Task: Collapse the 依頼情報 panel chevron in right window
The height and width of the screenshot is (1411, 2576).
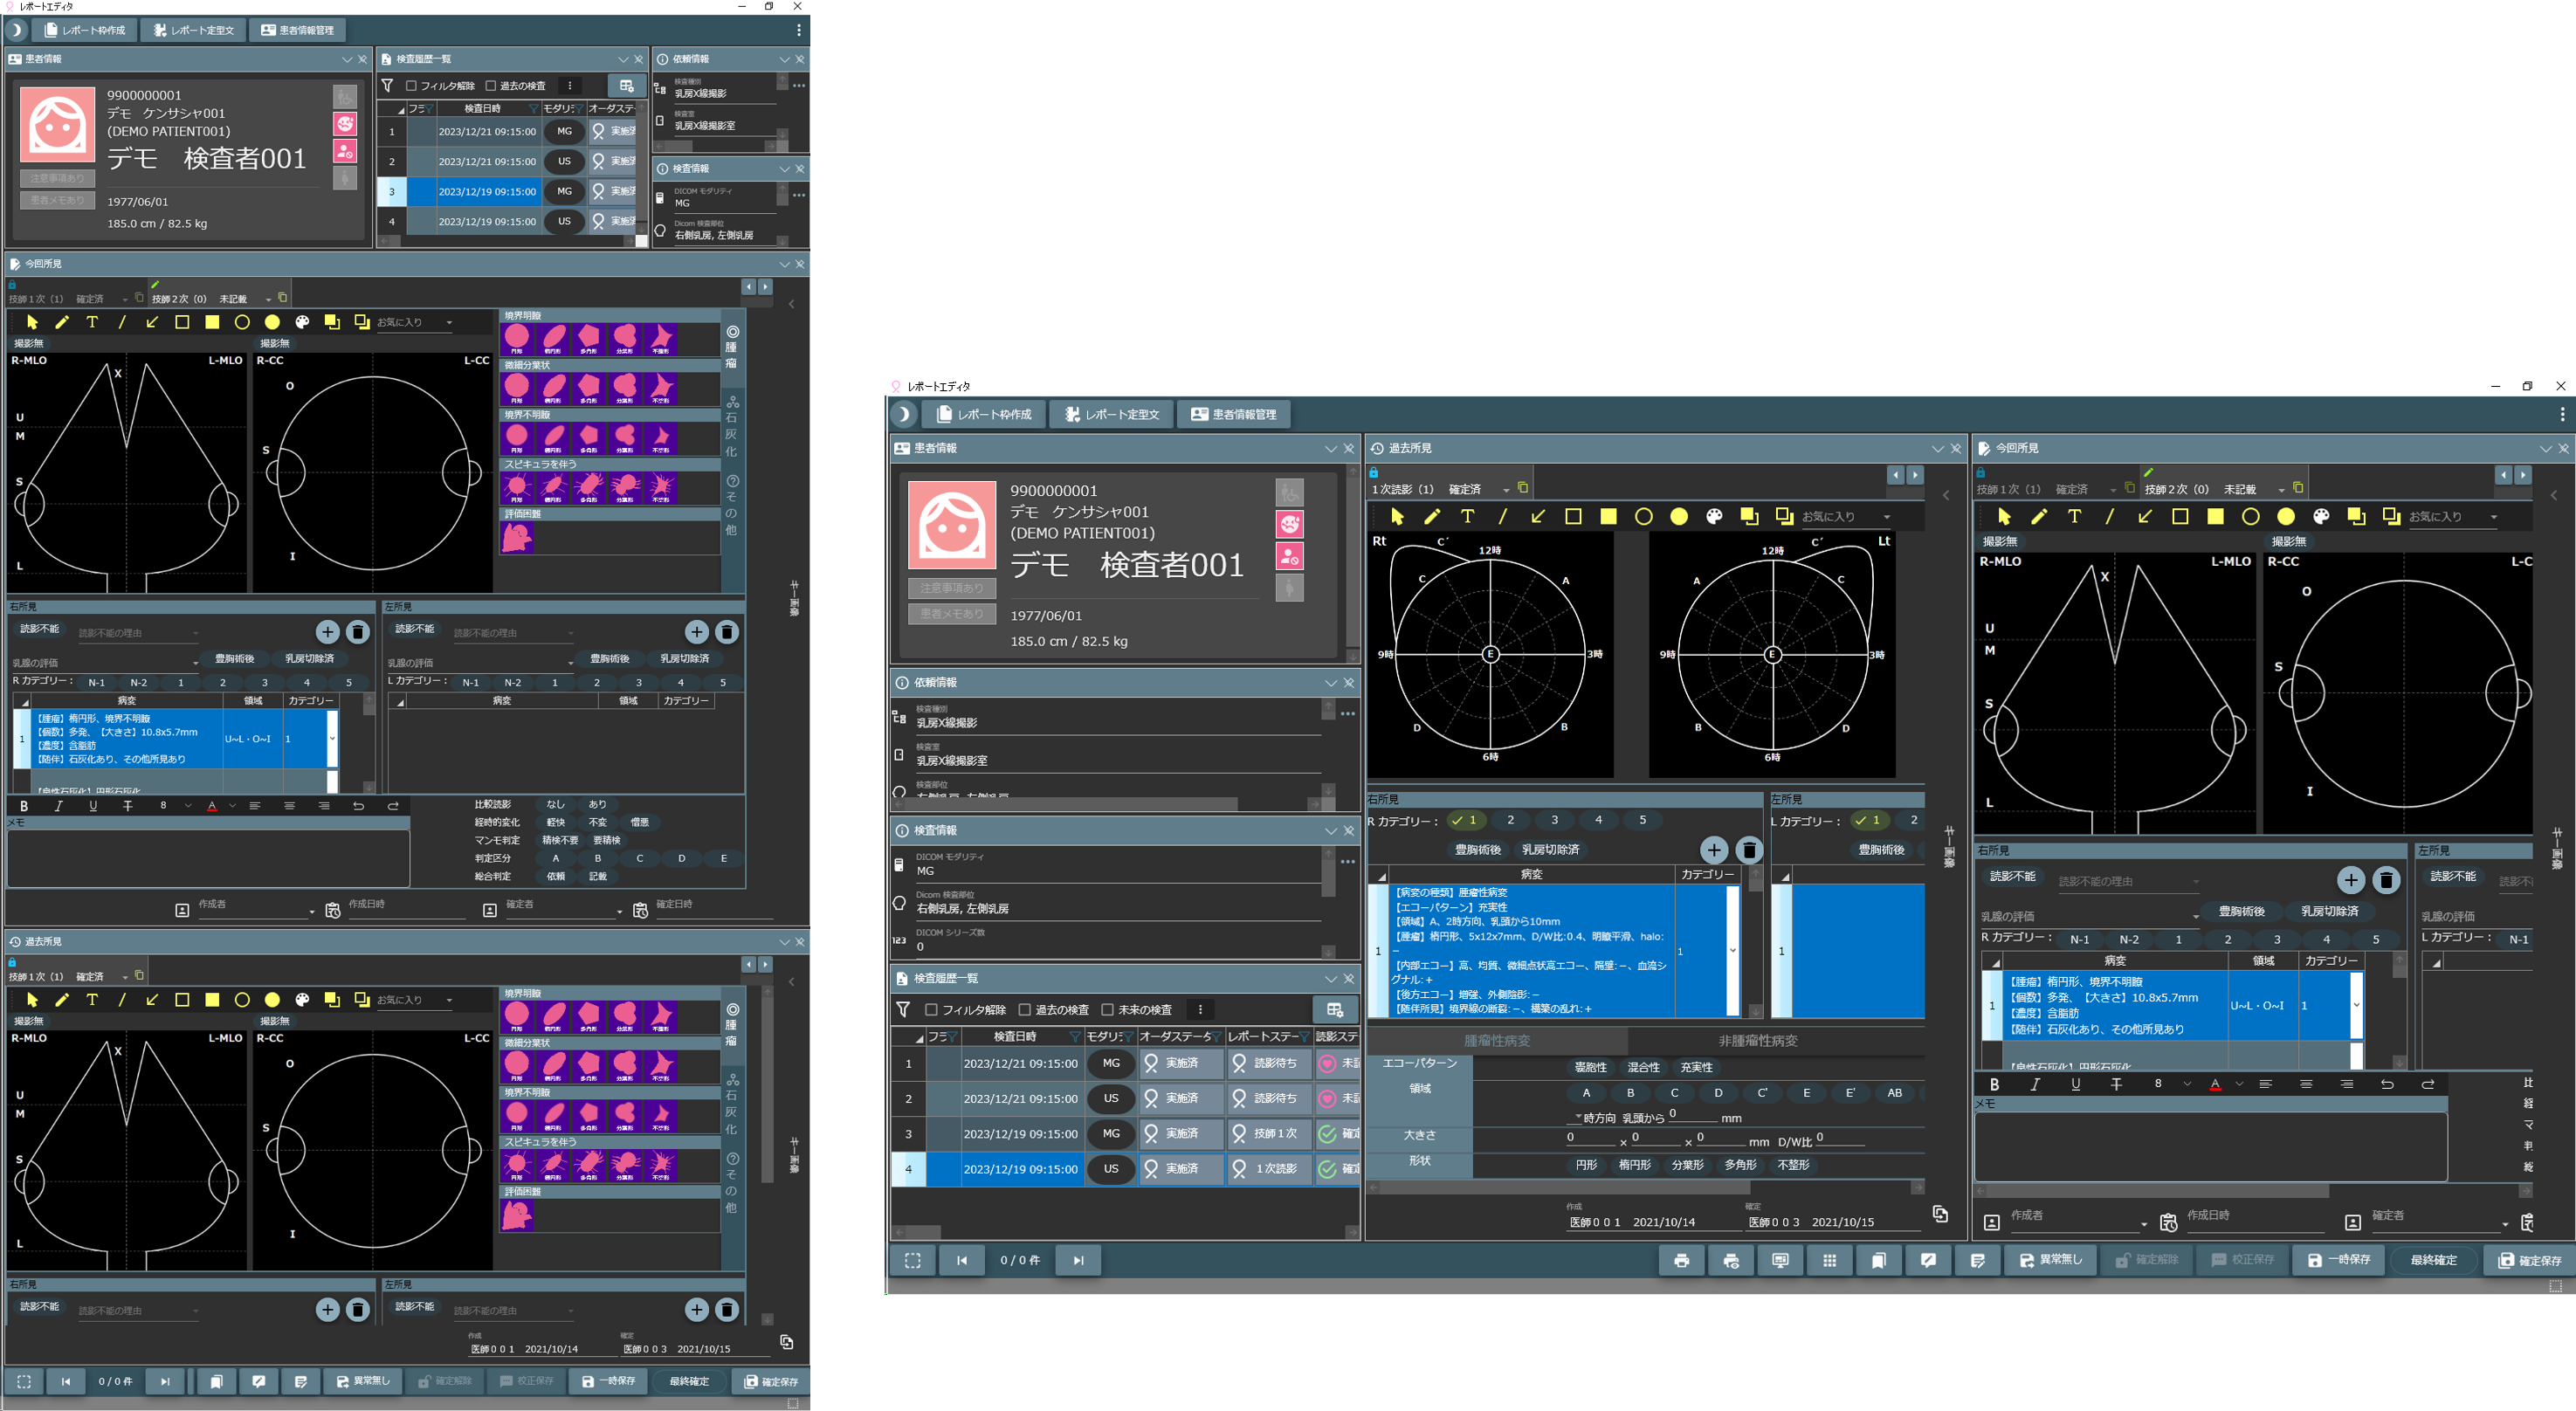Action: click(1331, 682)
